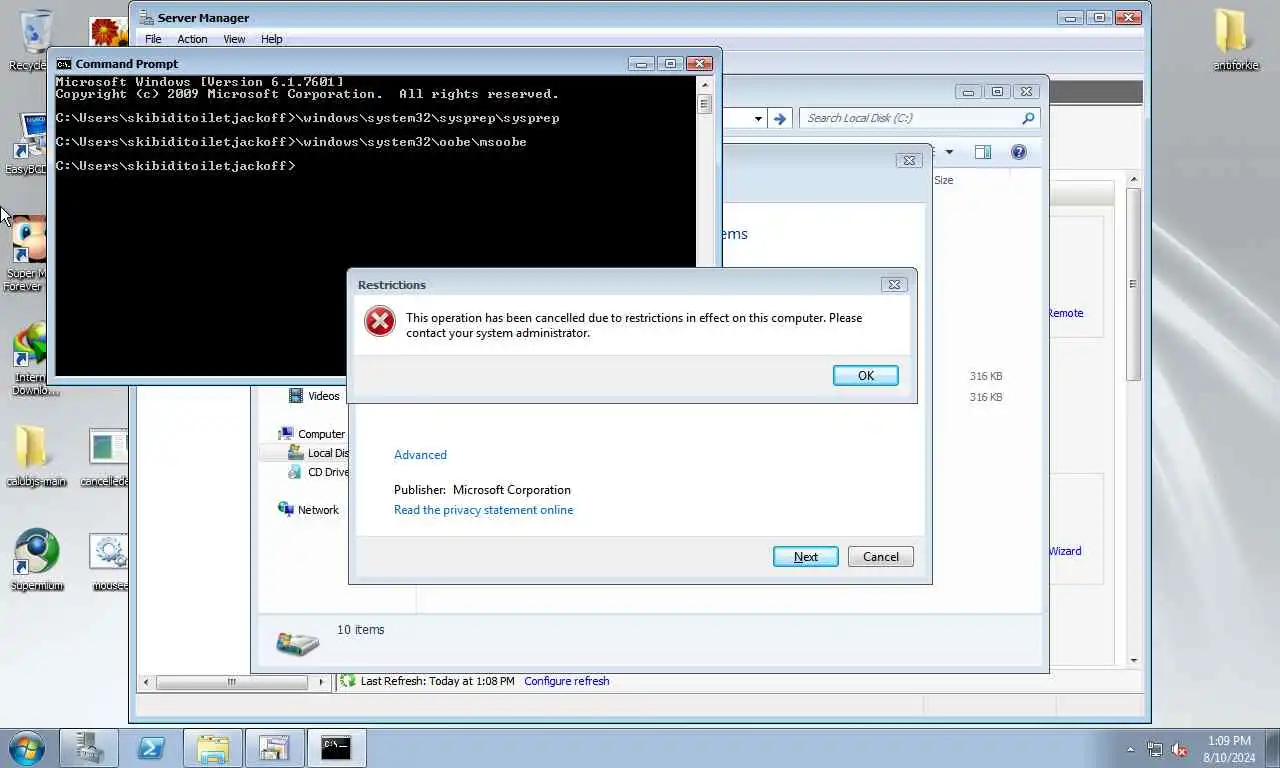The width and height of the screenshot is (1280, 768).
Task: Select the antiforkie folder on desktop
Action: pos(1236,39)
